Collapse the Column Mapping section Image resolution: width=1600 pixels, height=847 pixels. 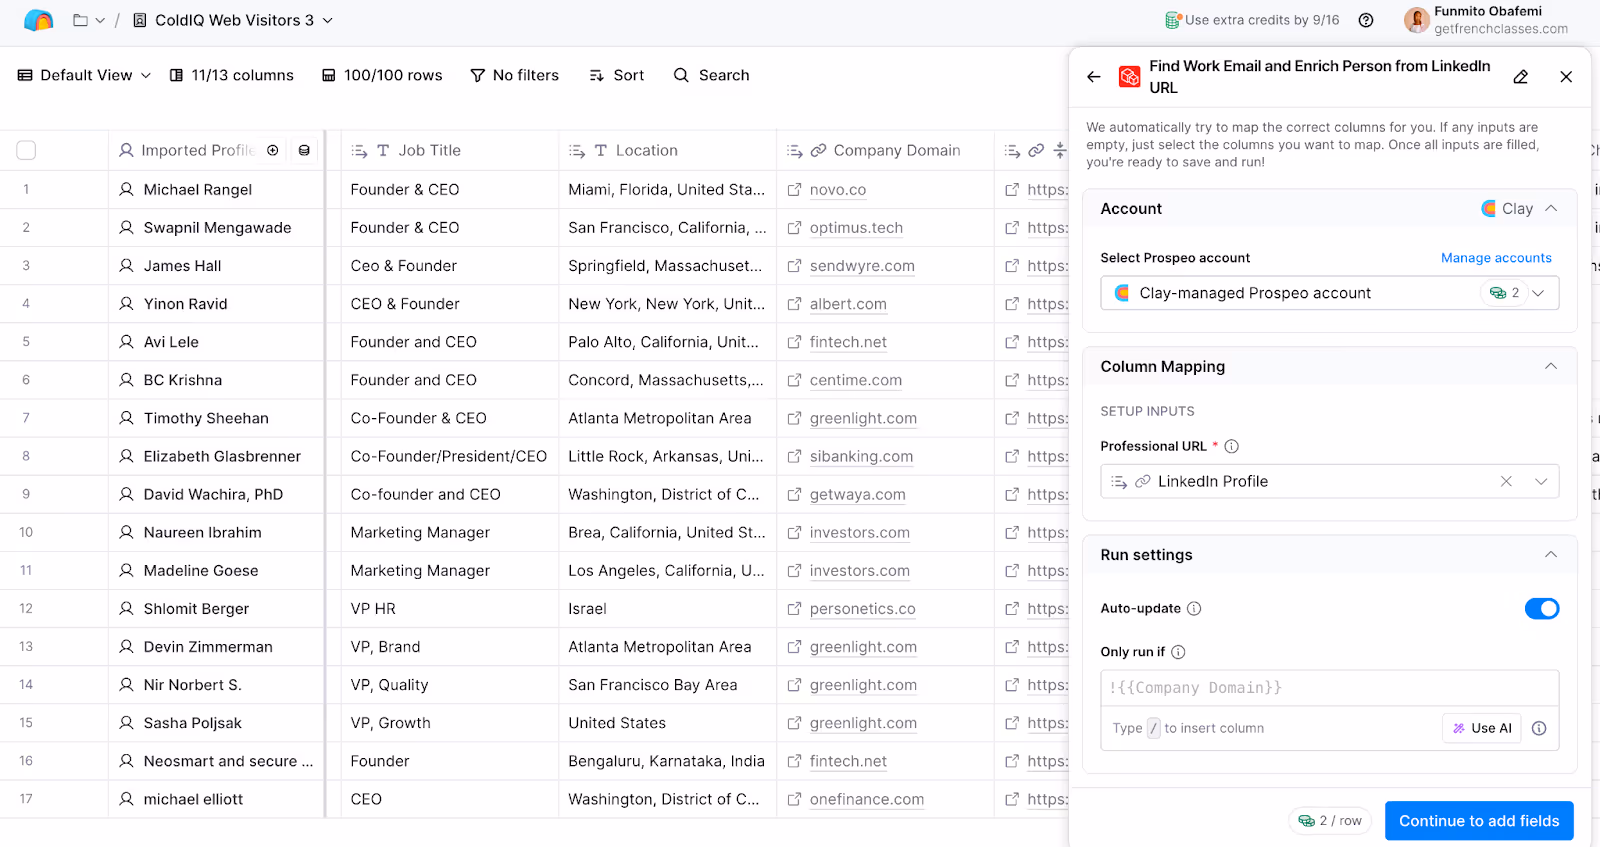(x=1551, y=366)
